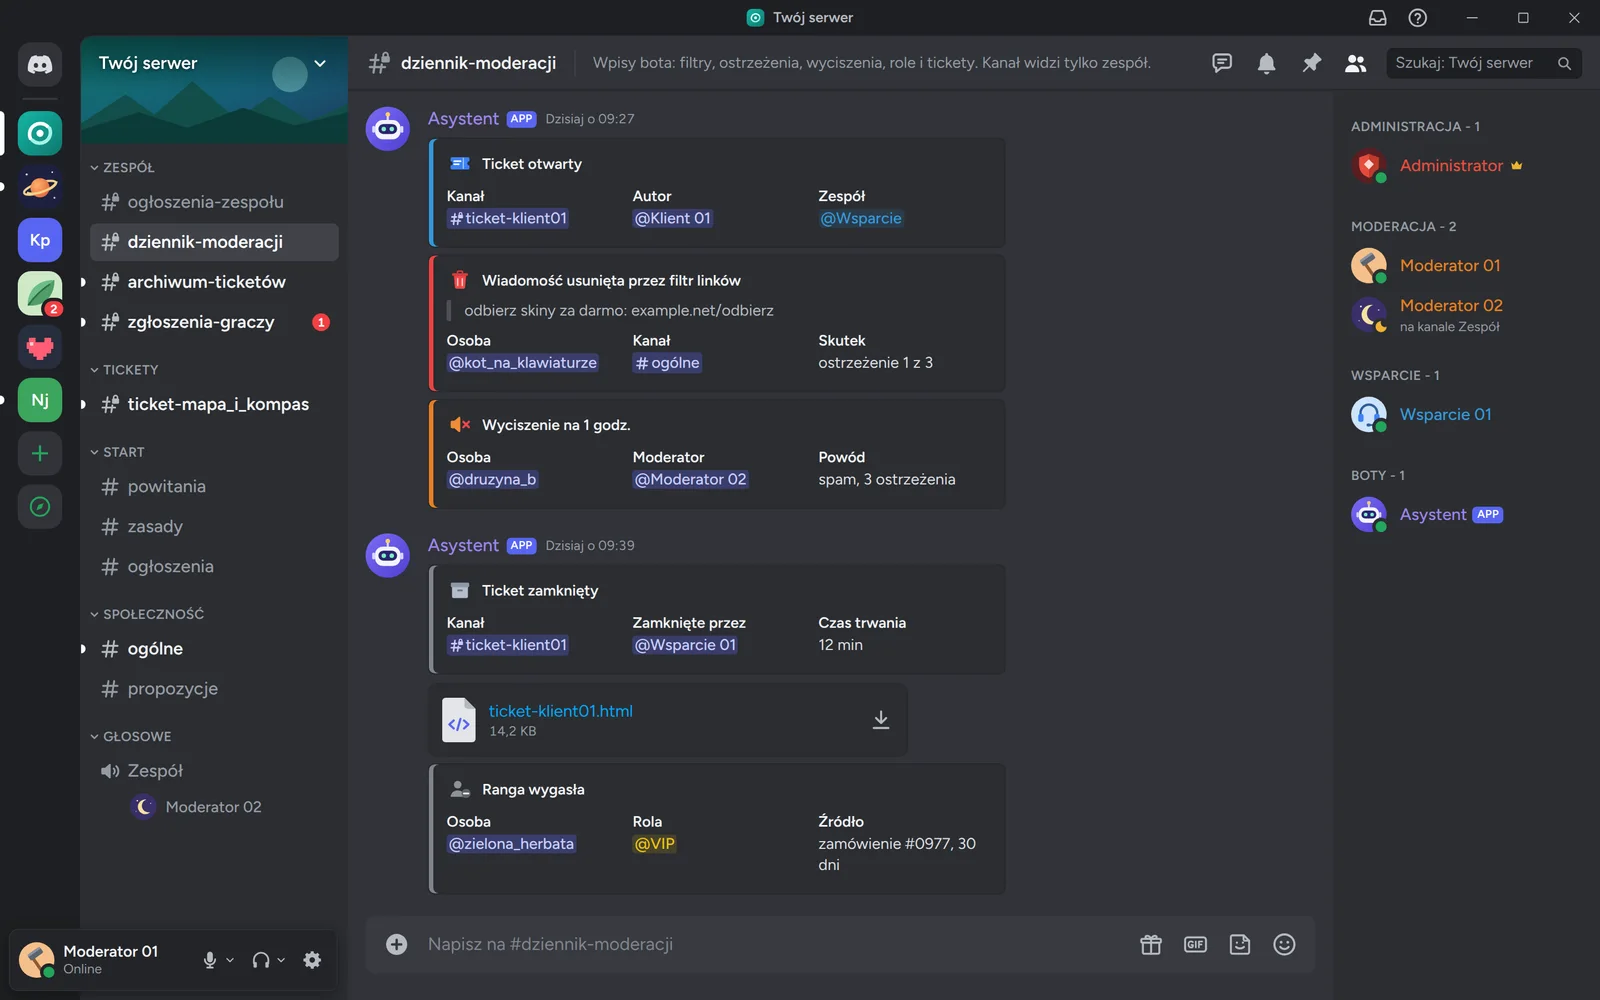Viewport: 1600px width, 1000px height.
Task: Open the GIF picker
Action: pyautogui.click(x=1195, y=944)
